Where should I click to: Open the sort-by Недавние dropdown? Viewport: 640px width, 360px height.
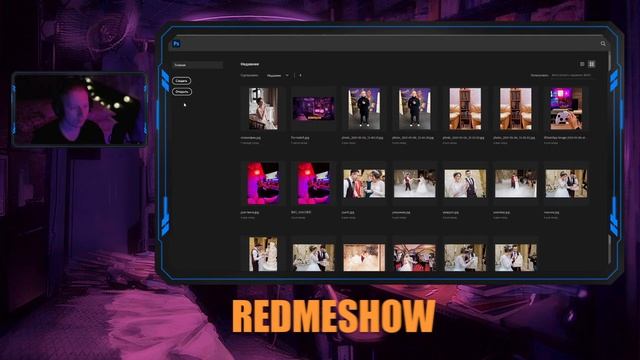pos(278,76)
